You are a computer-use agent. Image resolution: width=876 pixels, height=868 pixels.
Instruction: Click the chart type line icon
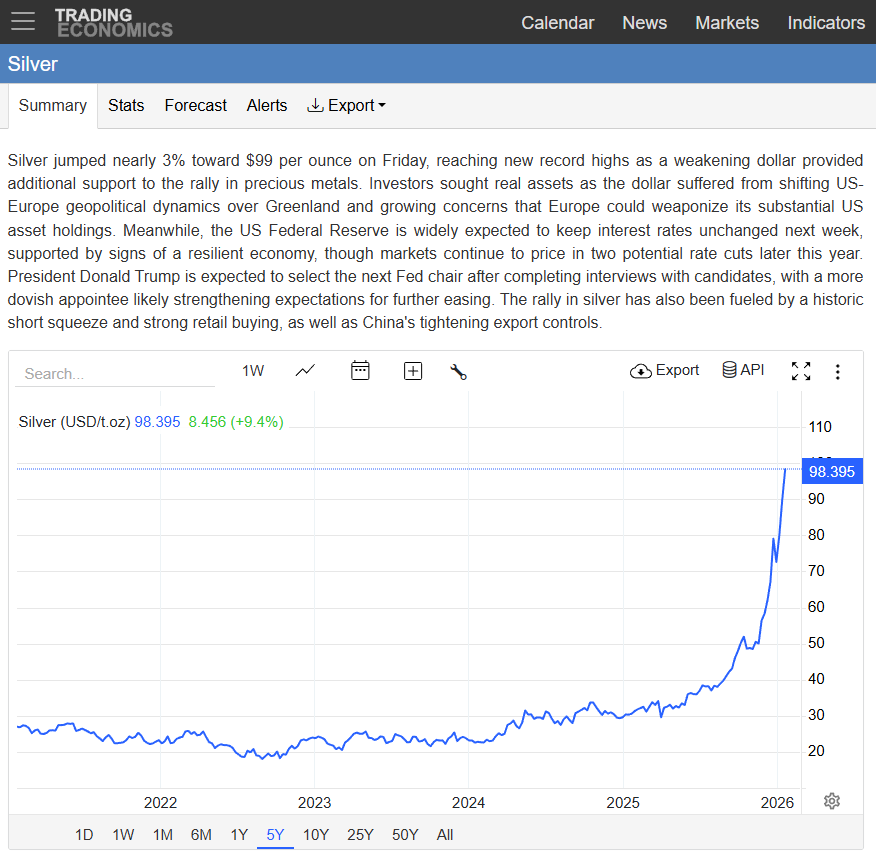point(305,371)
